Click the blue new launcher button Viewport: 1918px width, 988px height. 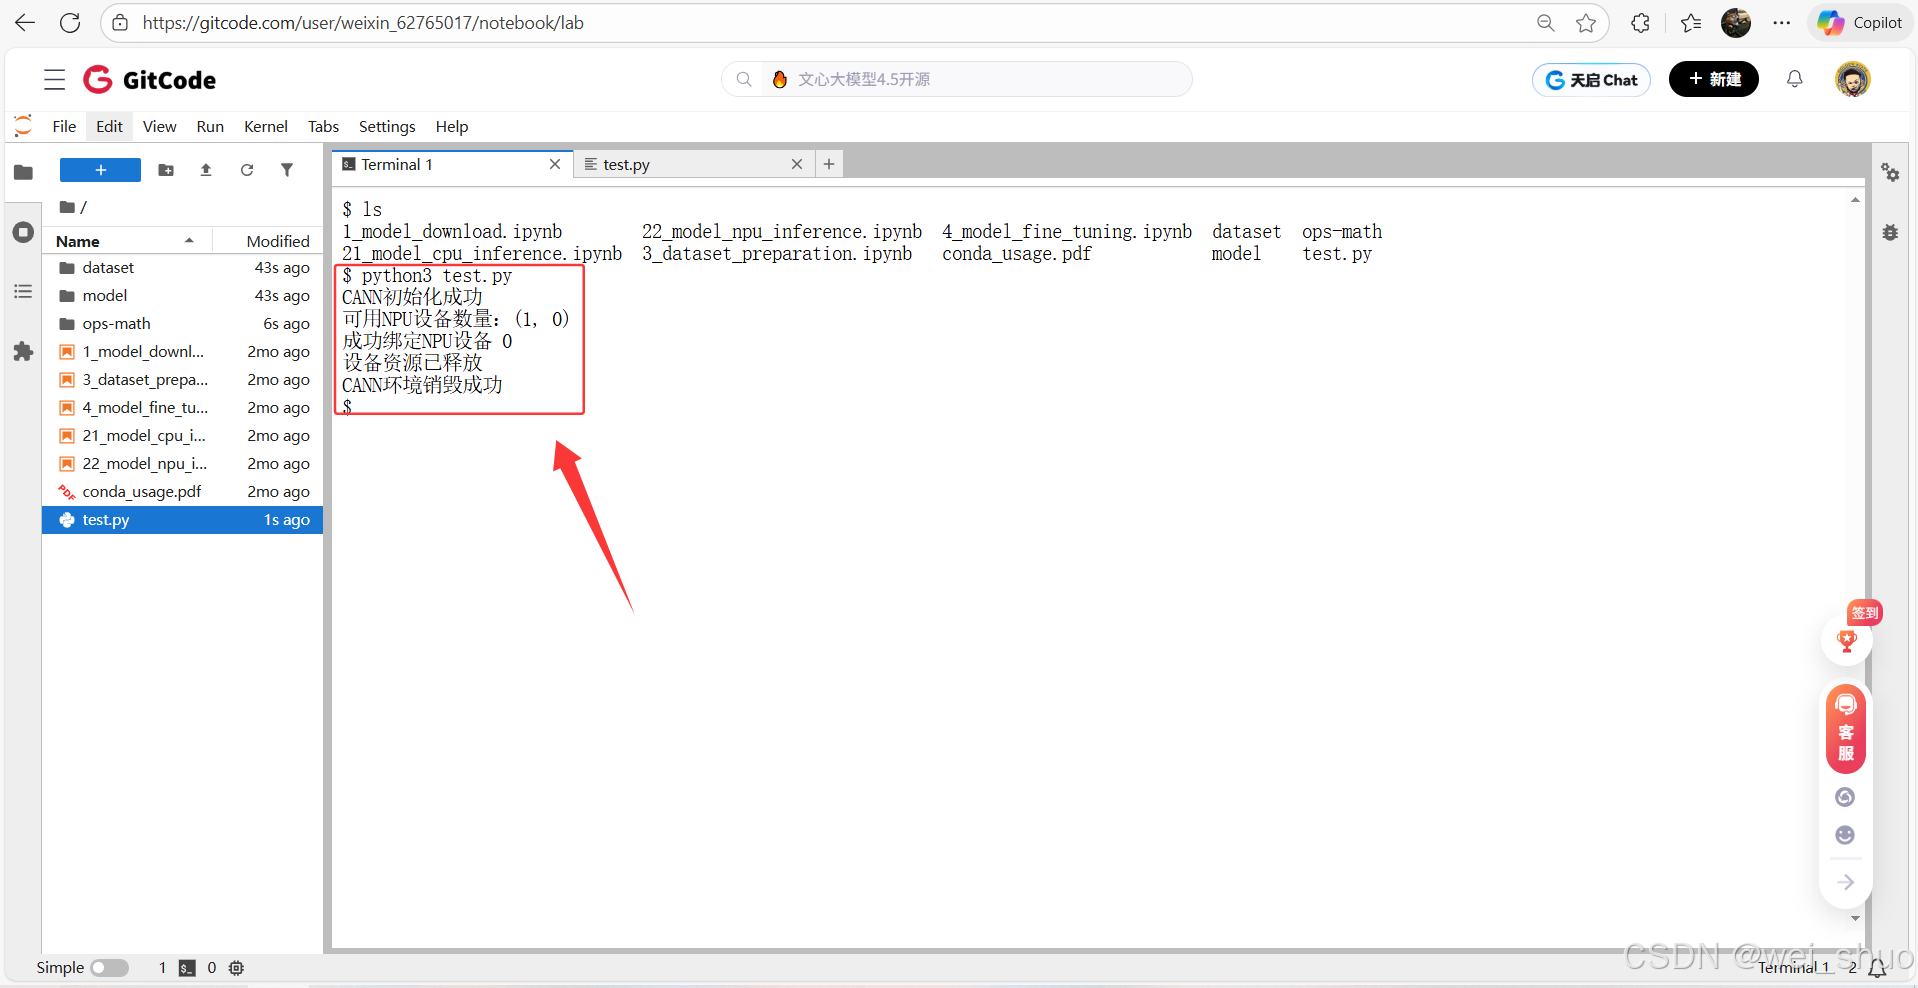(100, 170)
